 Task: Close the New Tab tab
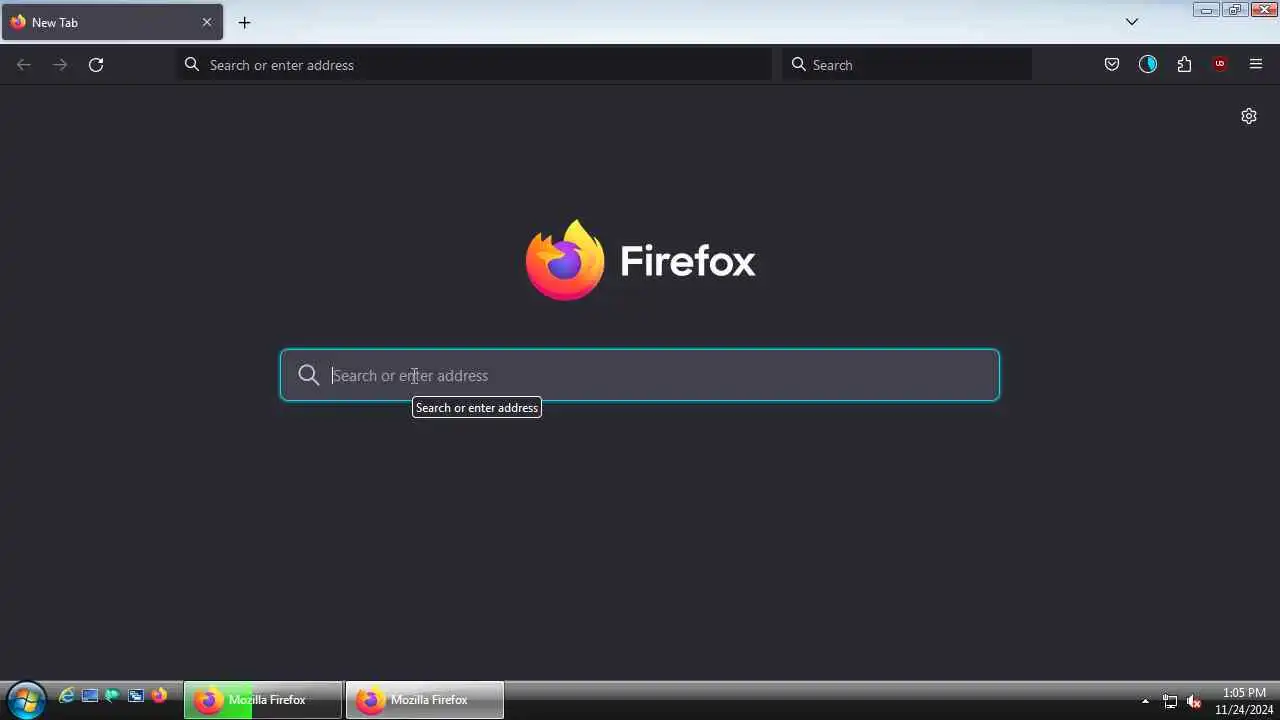point(207,22)
